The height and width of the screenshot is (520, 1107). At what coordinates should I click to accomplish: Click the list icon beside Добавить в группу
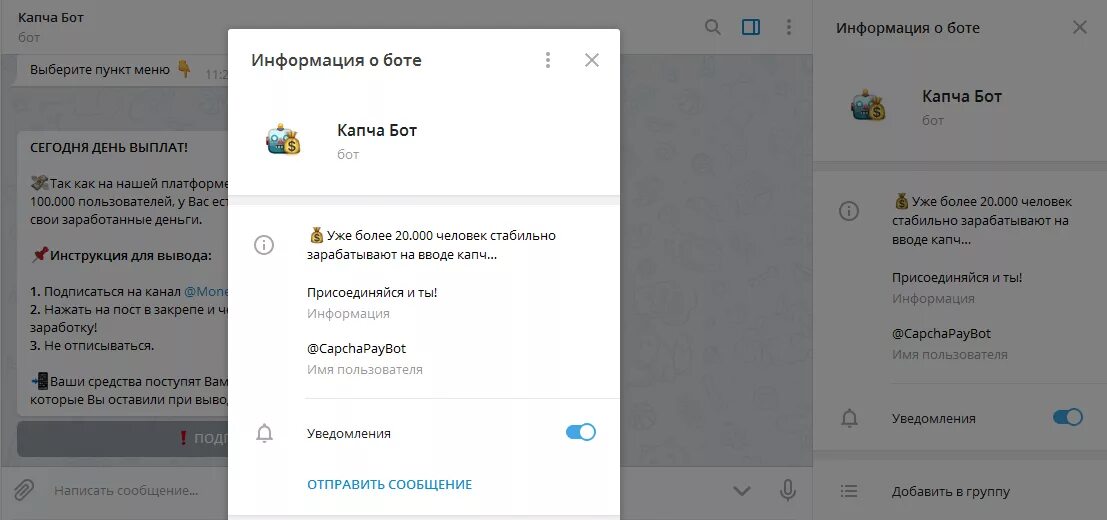pyautogui.click(x=849, y=490)
